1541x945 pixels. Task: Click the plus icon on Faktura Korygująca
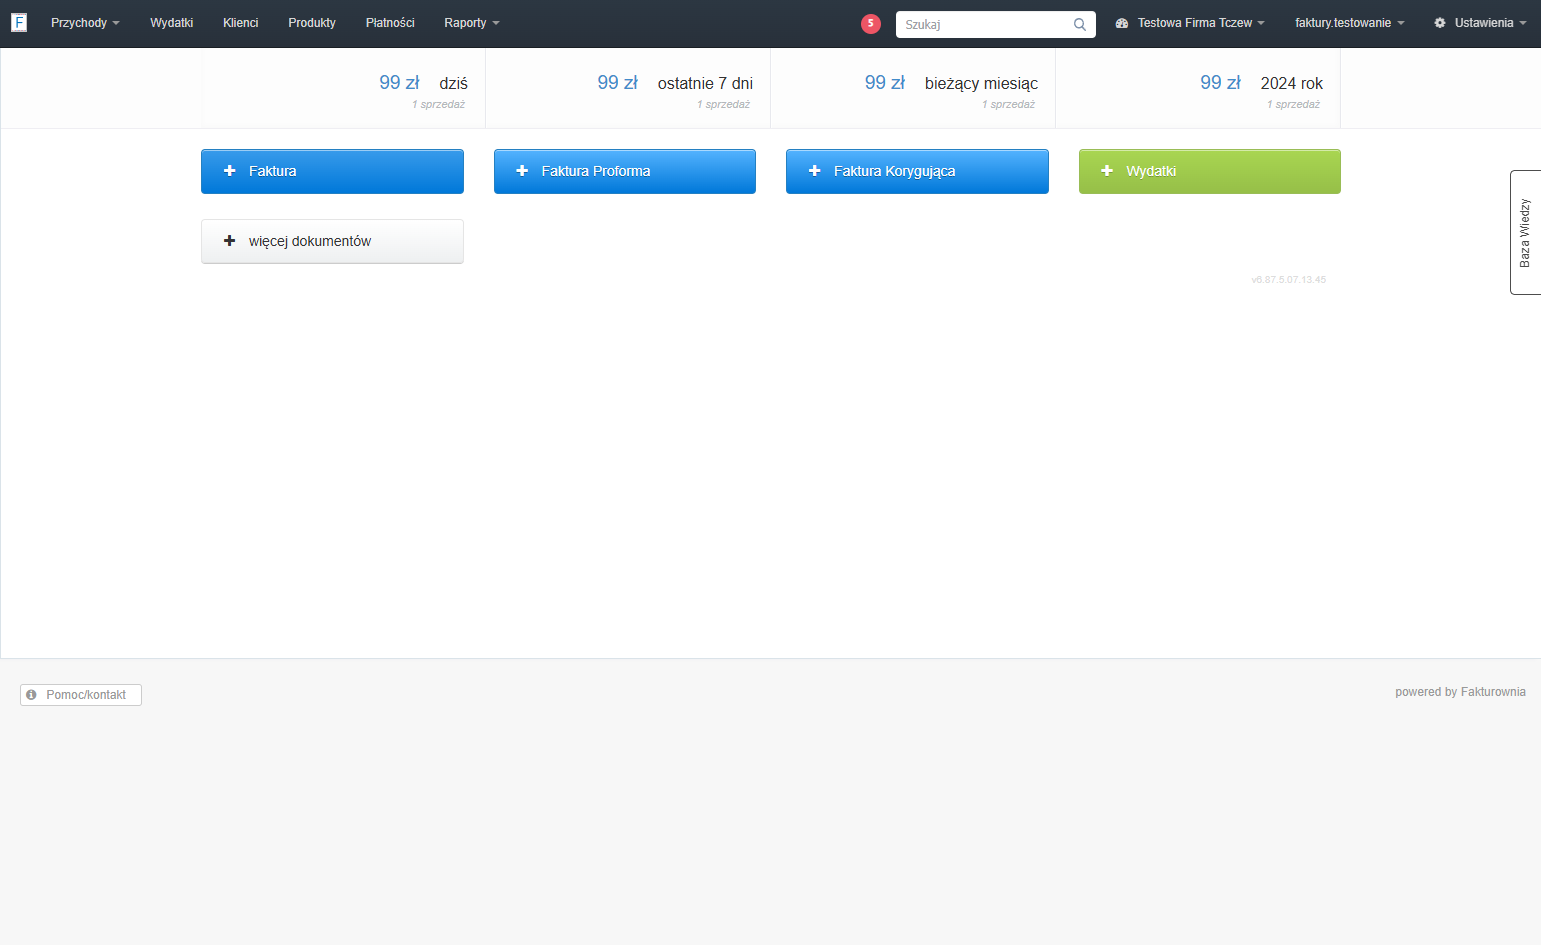pyautogui.click(x=814, y=171)
